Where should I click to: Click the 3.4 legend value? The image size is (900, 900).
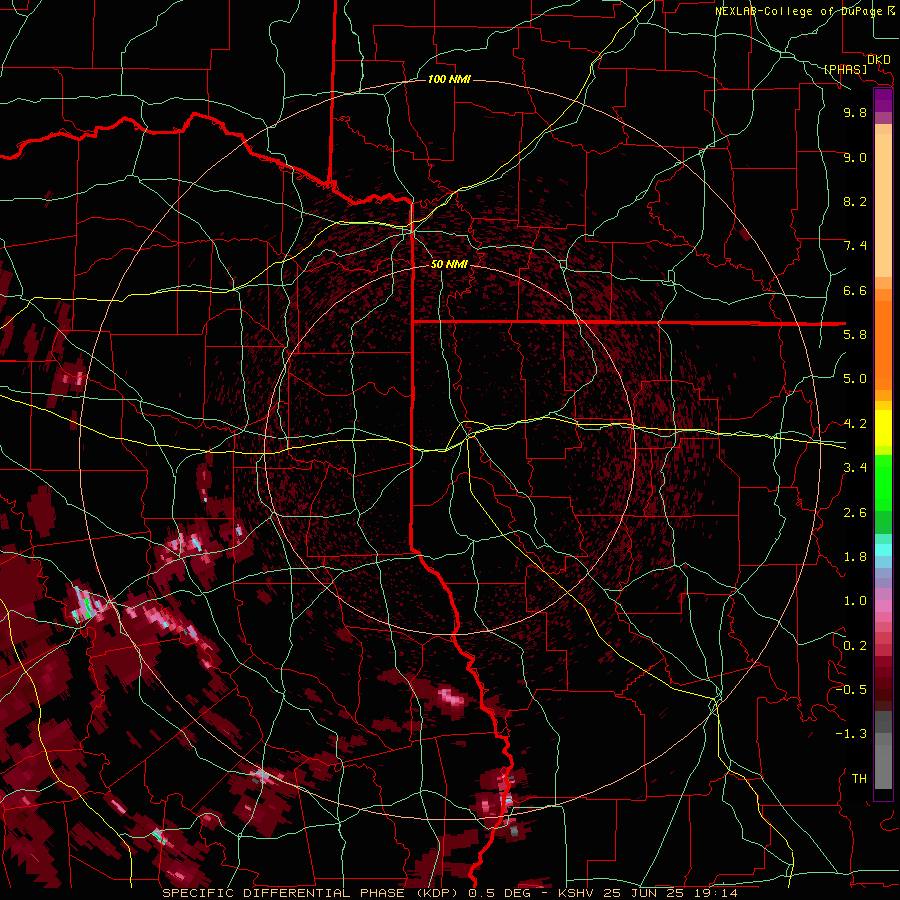point(855,468)
